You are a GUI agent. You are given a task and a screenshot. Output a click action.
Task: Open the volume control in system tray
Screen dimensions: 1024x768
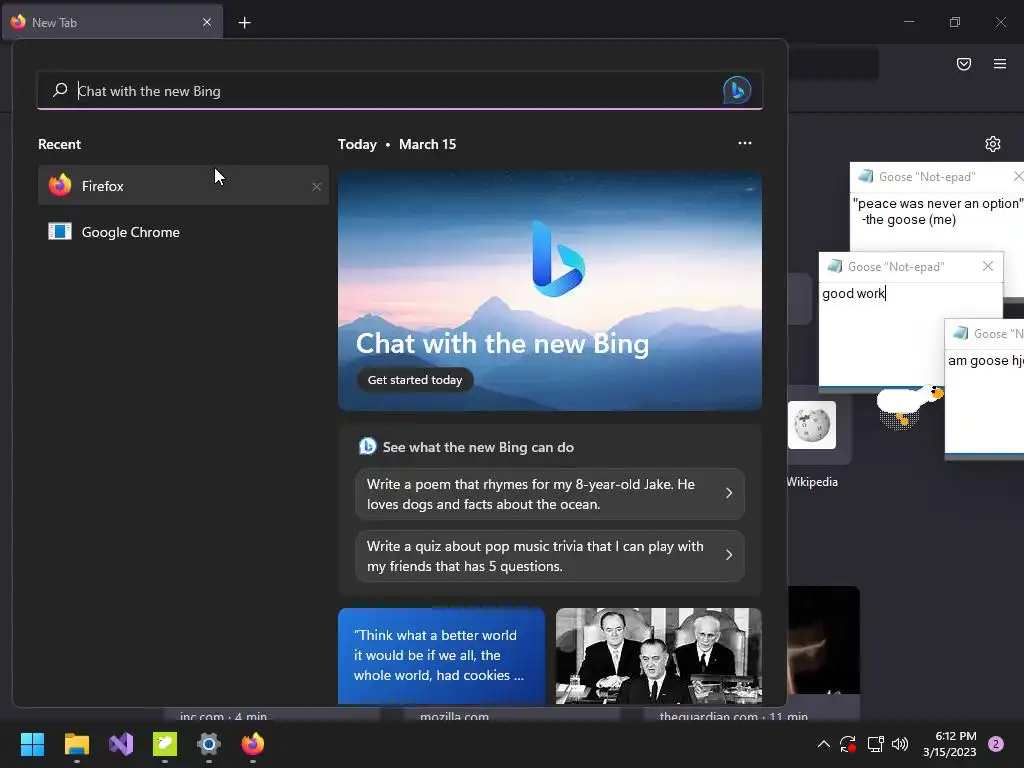pos(900,744)
